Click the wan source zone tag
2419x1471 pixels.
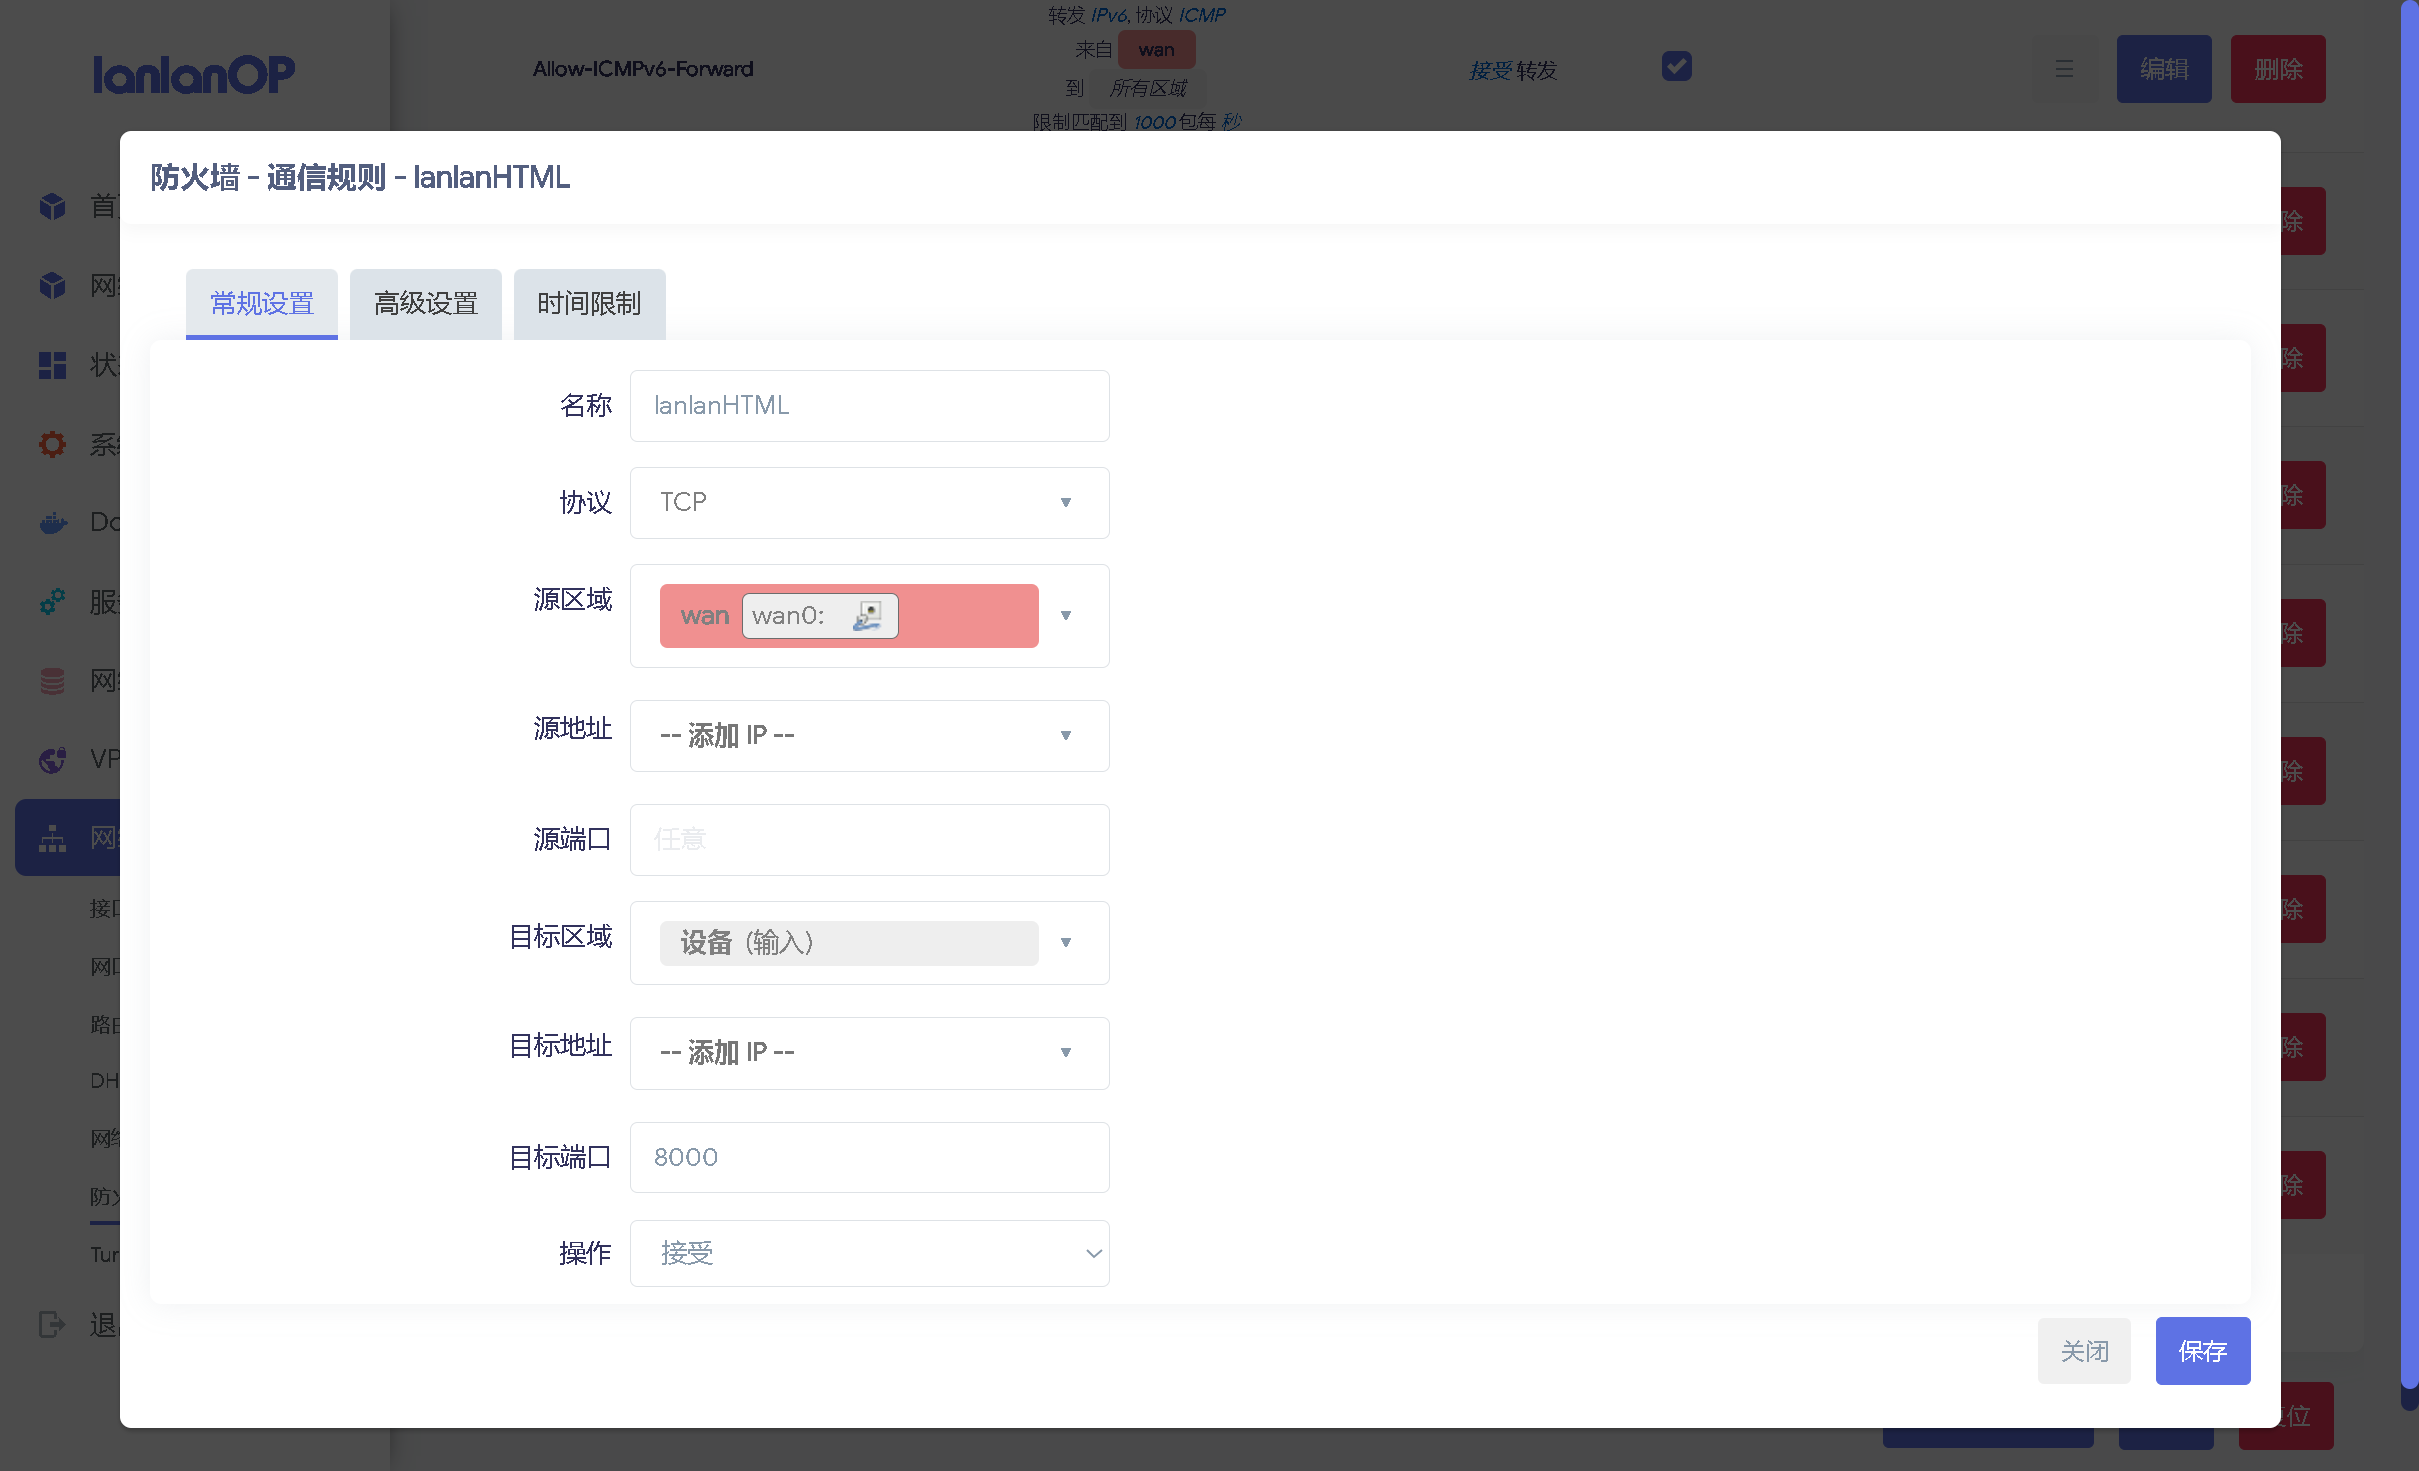point(849,616)
